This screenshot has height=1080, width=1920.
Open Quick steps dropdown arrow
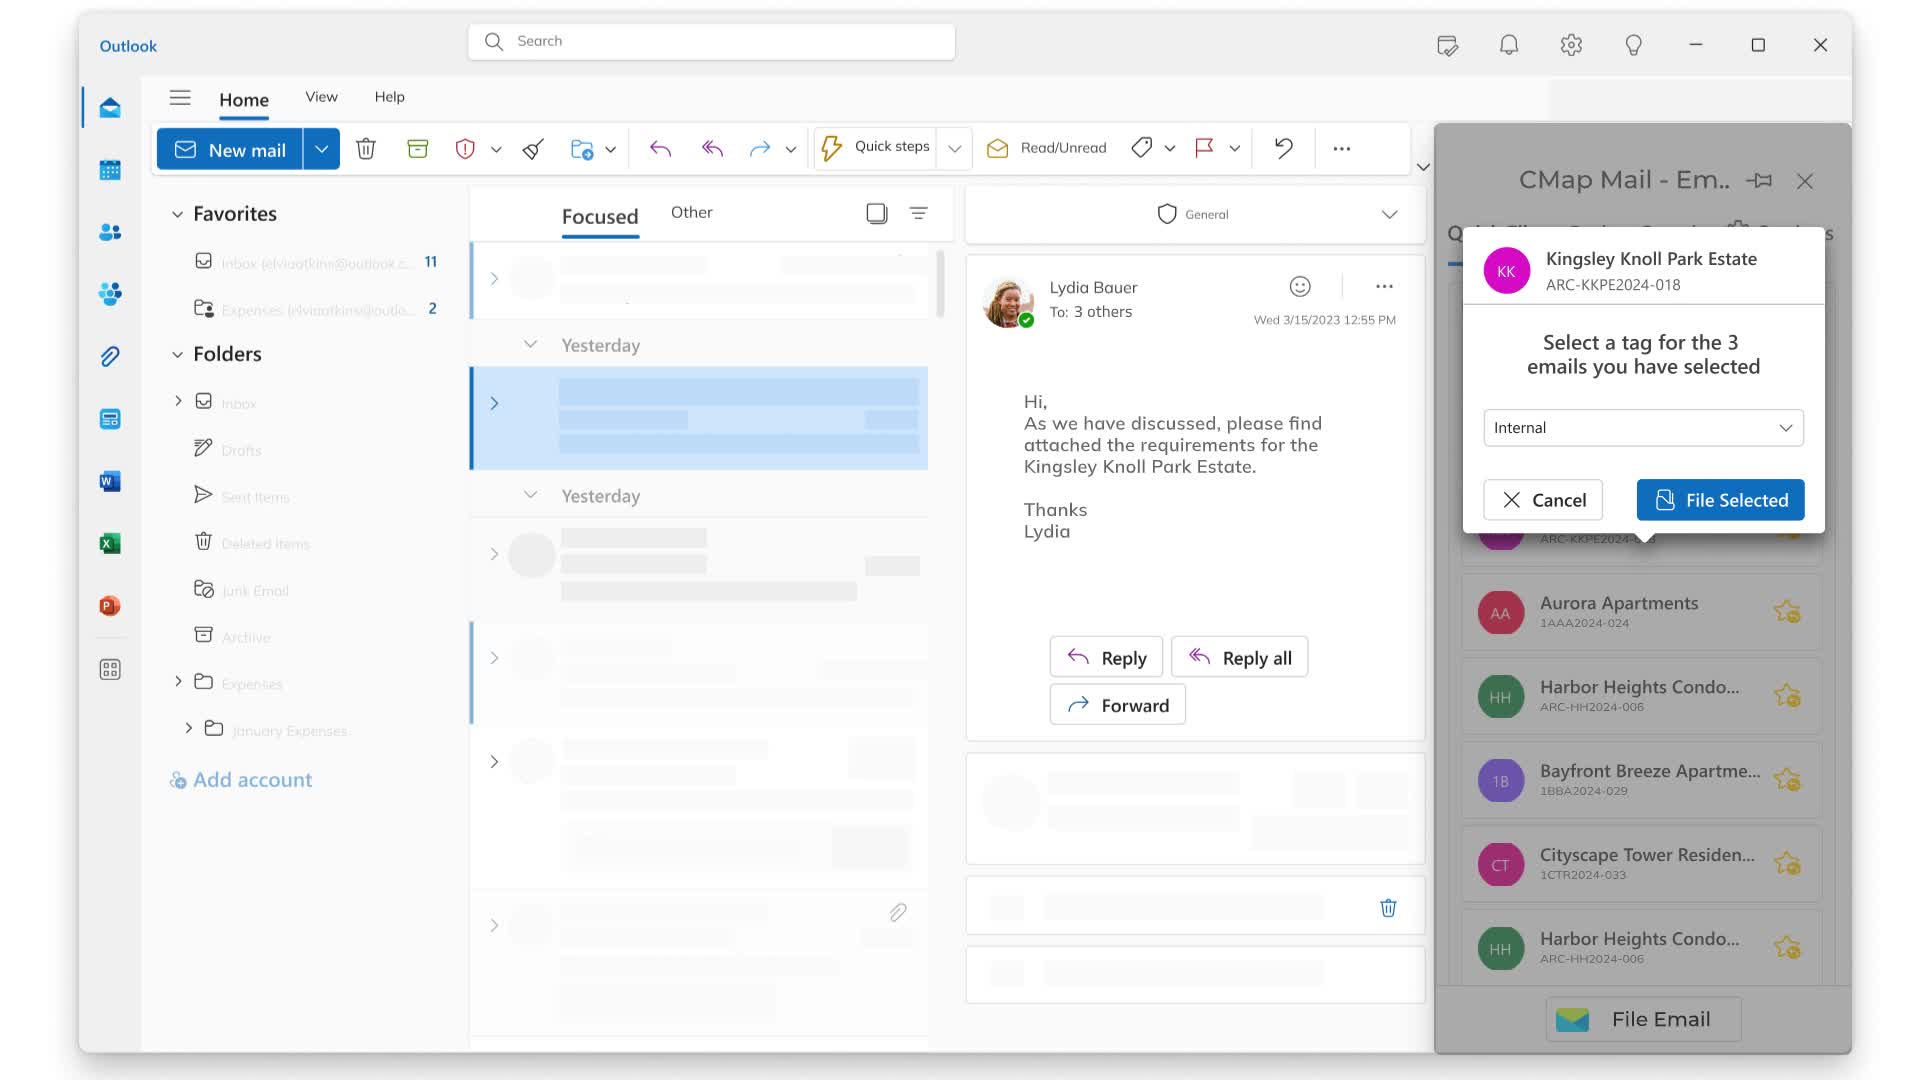[955, 148]
